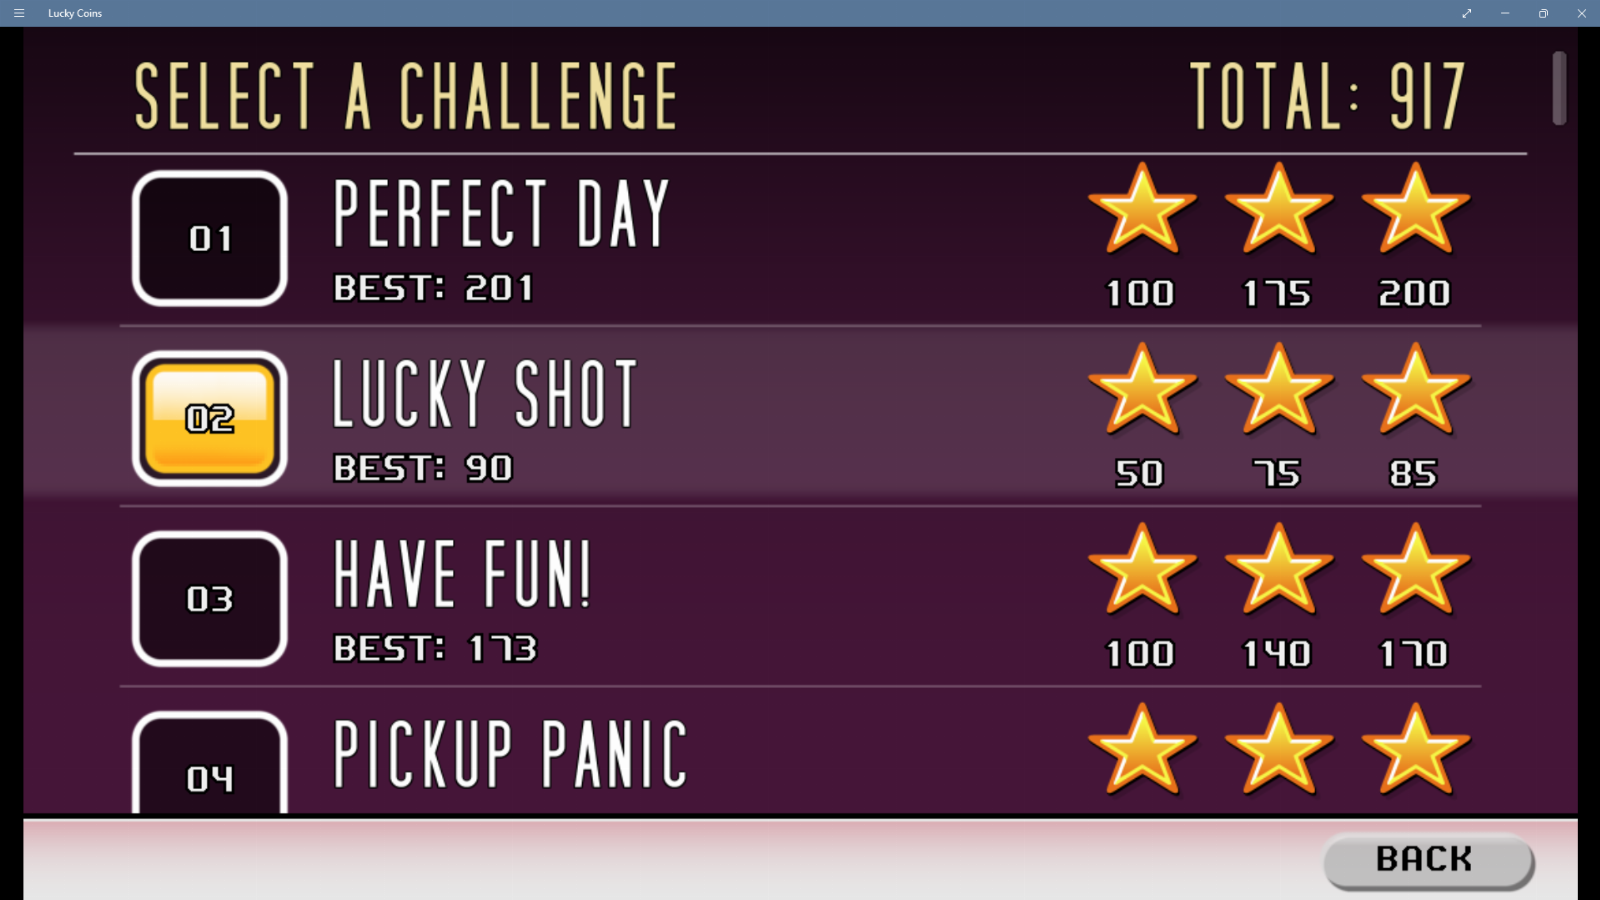Select challenge 01 number box

pyautogui.click(x=210, y=238)
